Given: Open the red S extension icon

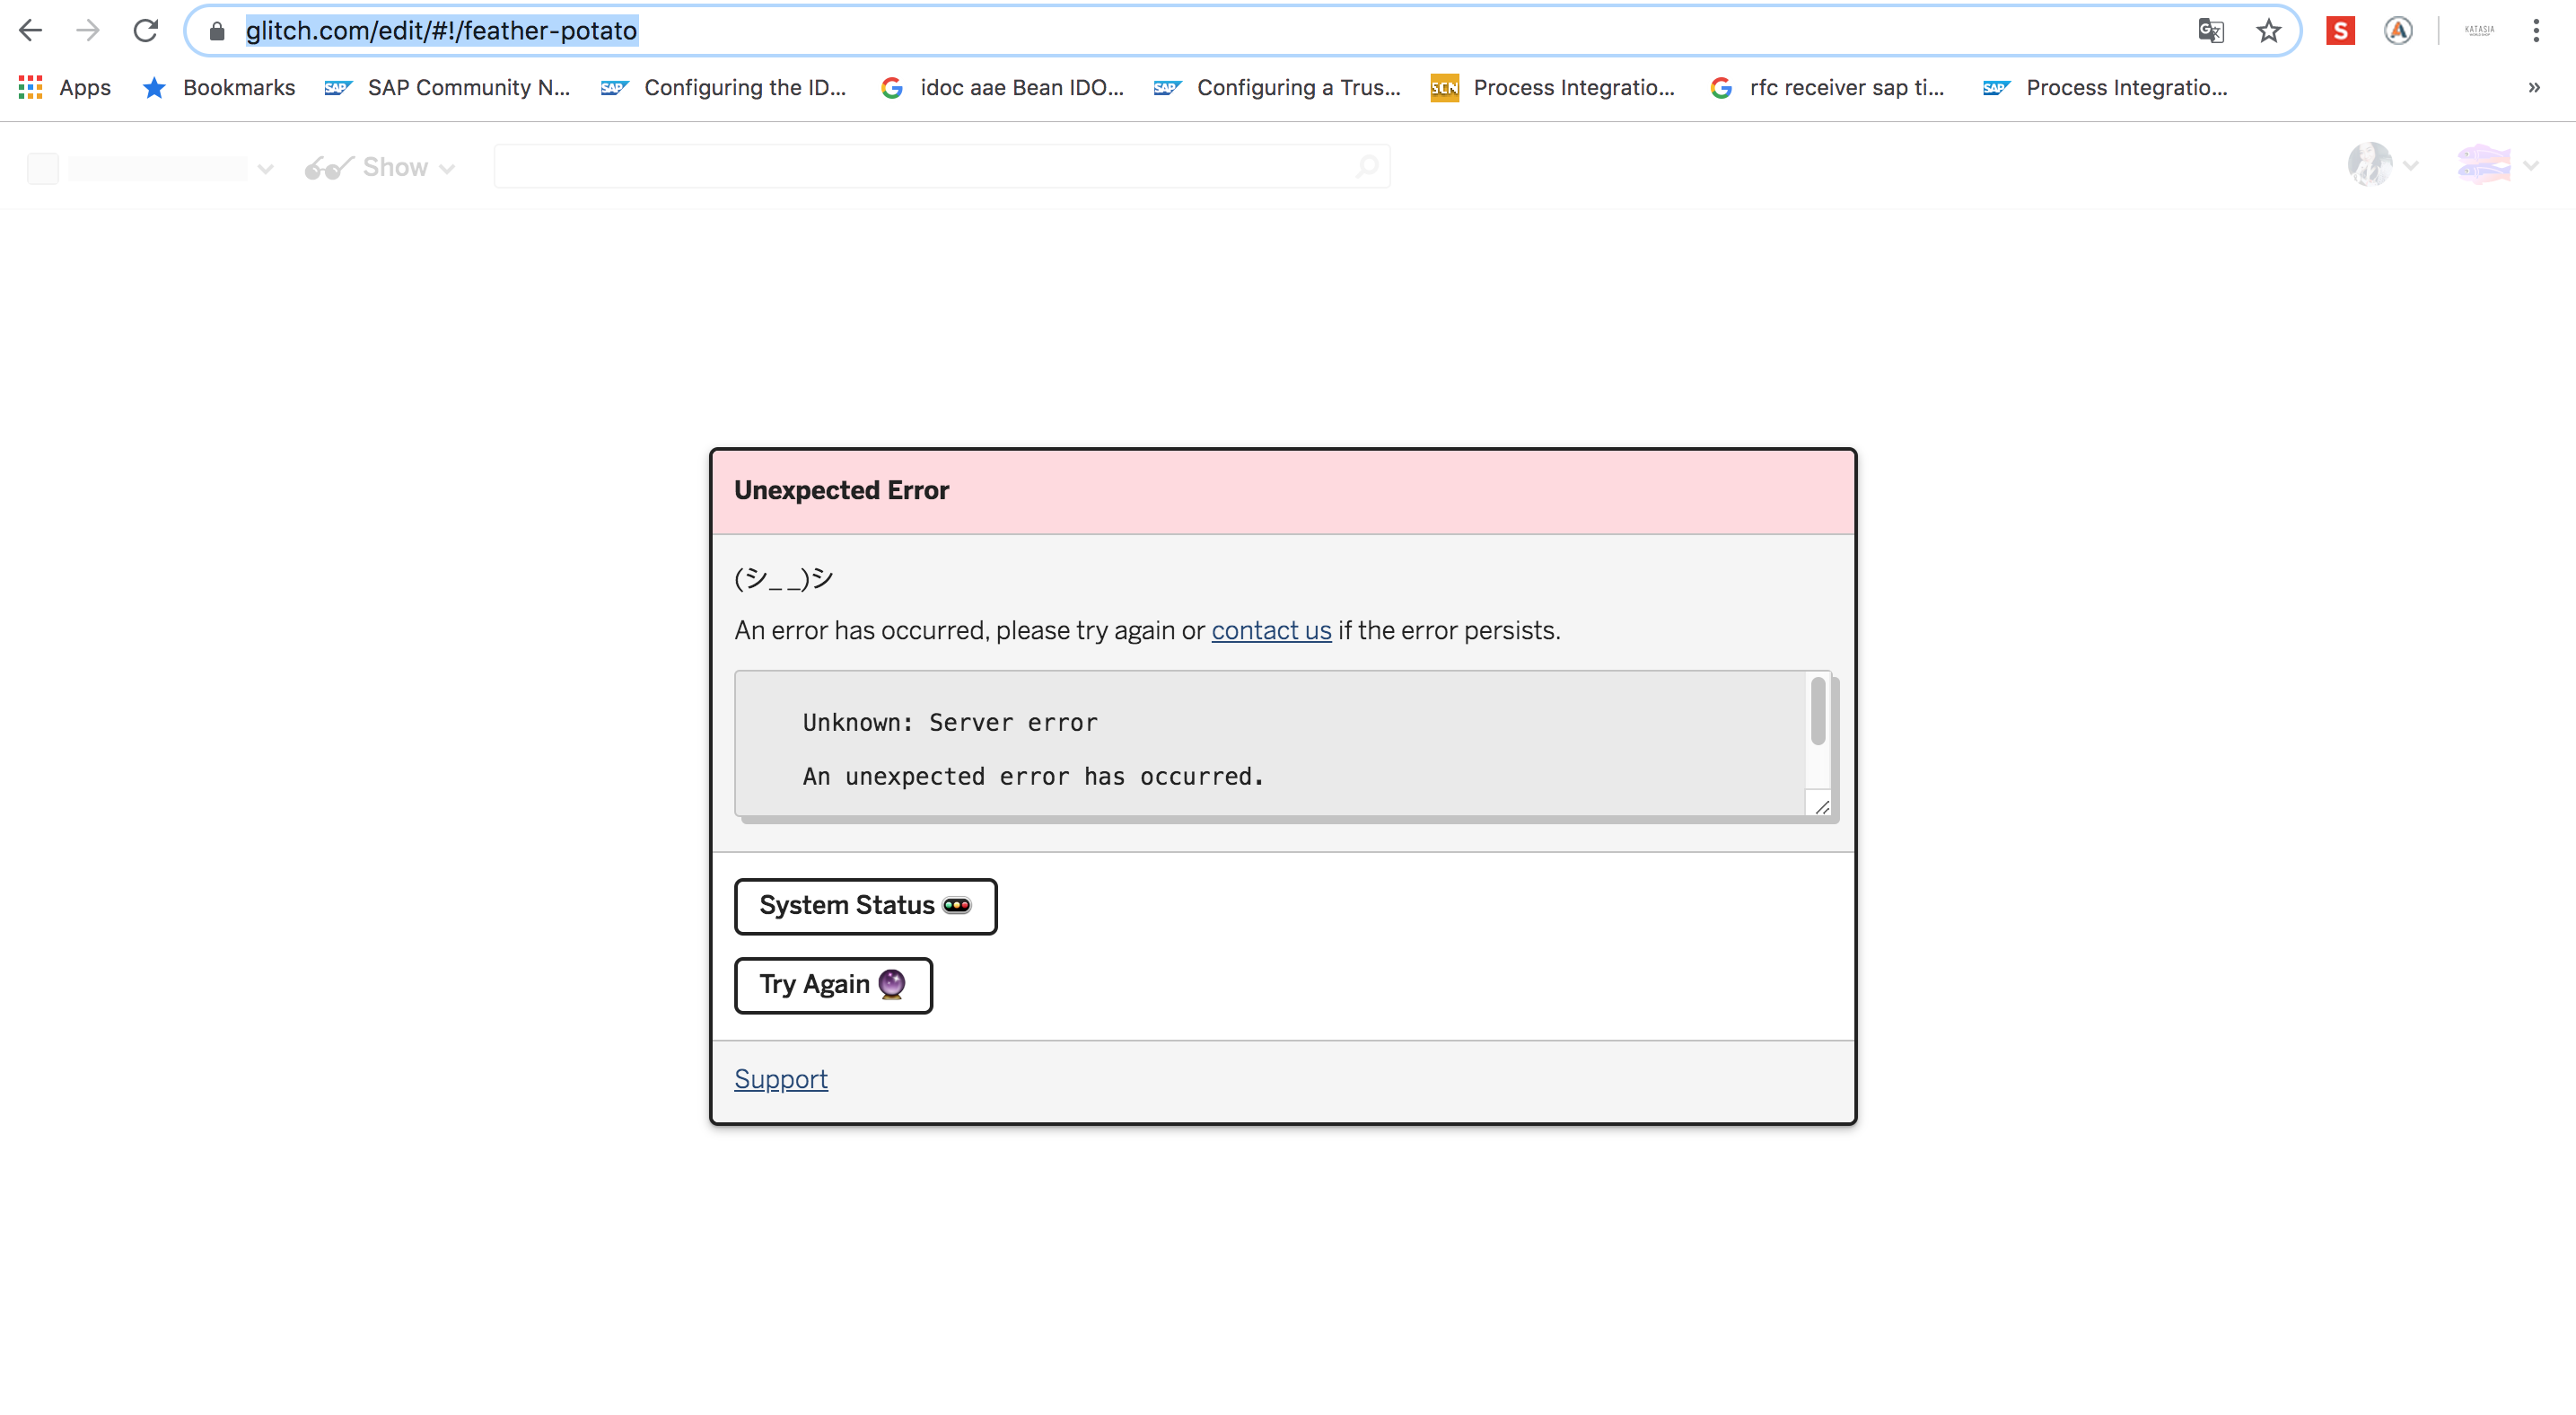Looking at the screenshot, I should pyautogui.click(x=2340, y=30).
